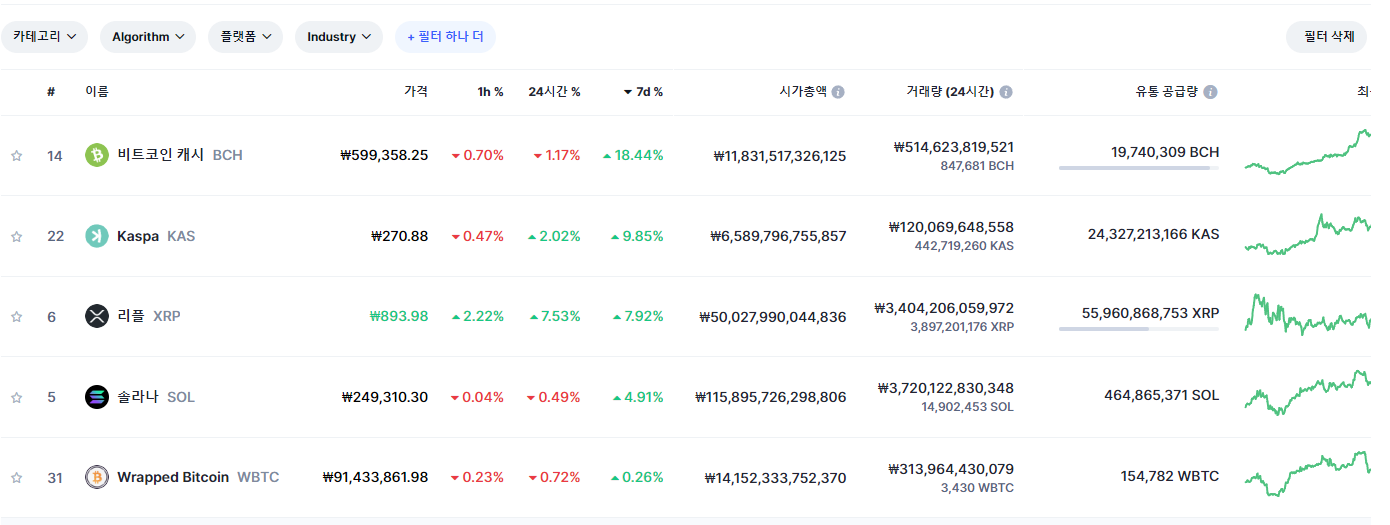Screen dimensions: 1390x525
Task: Click XRP price ₩893.98
Action: click(399, 316)
